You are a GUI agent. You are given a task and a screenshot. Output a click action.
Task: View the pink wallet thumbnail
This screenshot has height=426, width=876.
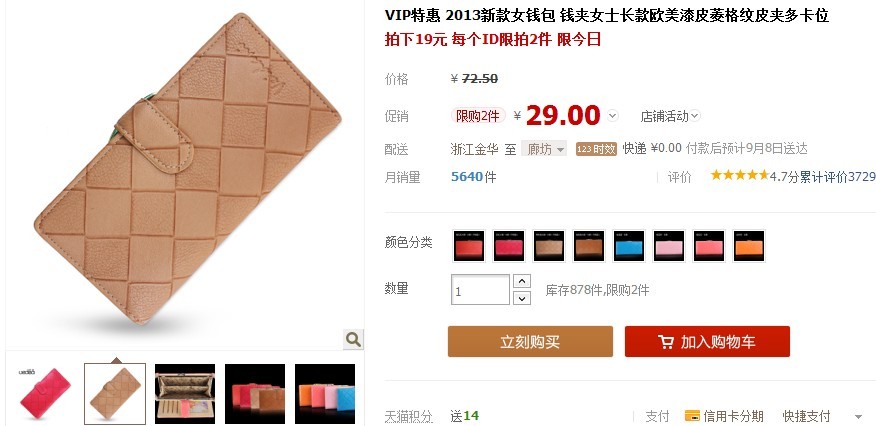pos(45,394)
